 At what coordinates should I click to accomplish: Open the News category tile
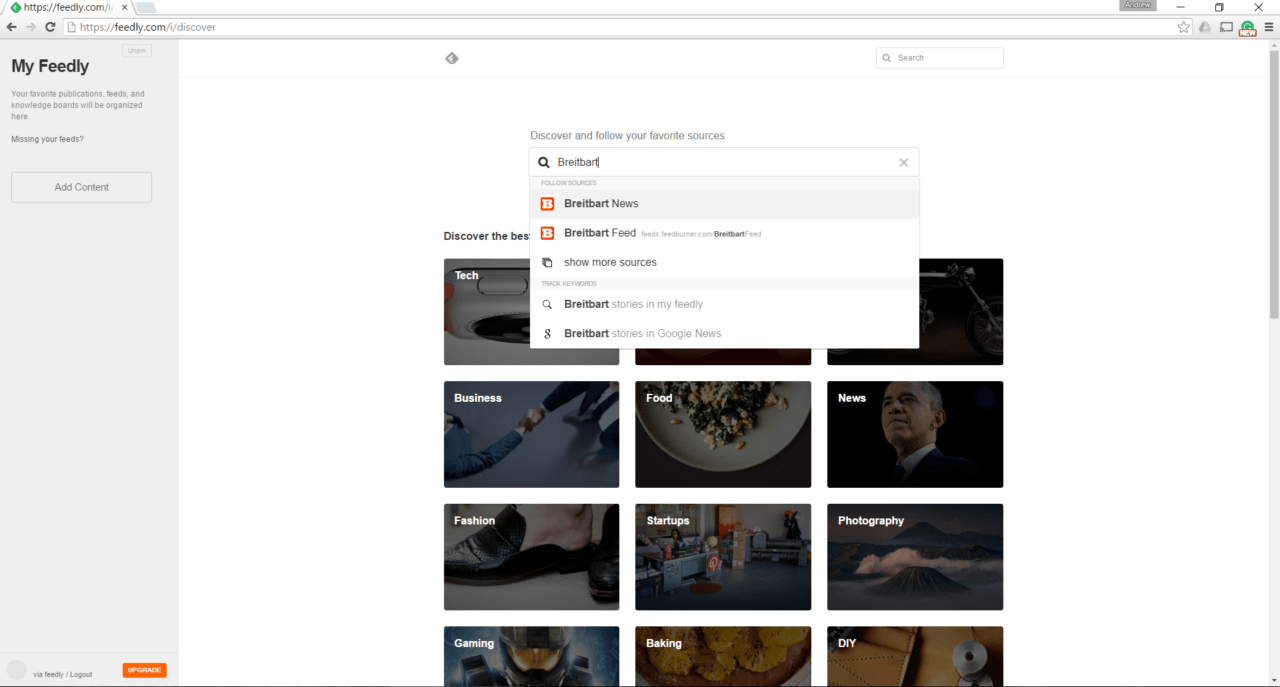pos(915,434)
